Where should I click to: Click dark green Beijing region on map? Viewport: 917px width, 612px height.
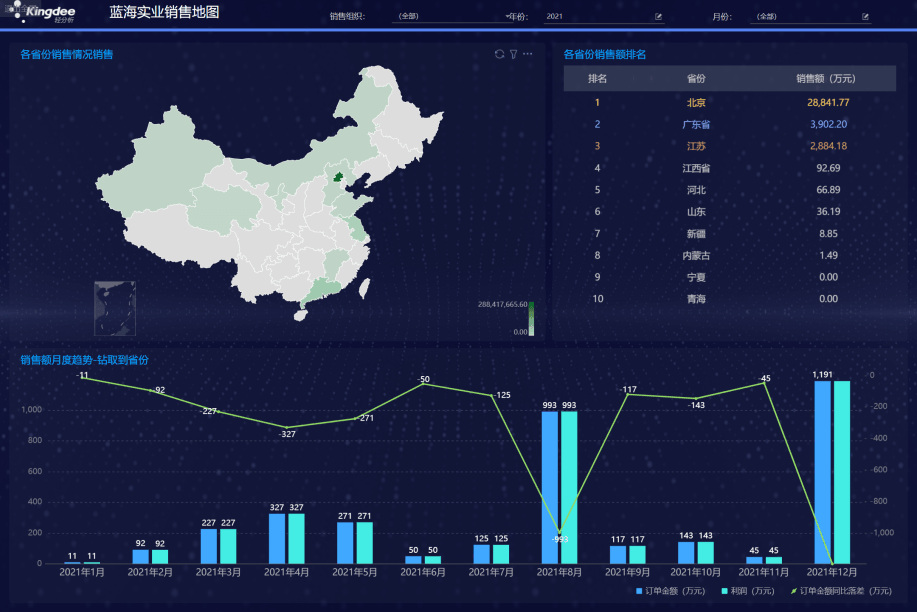[337, 178]
